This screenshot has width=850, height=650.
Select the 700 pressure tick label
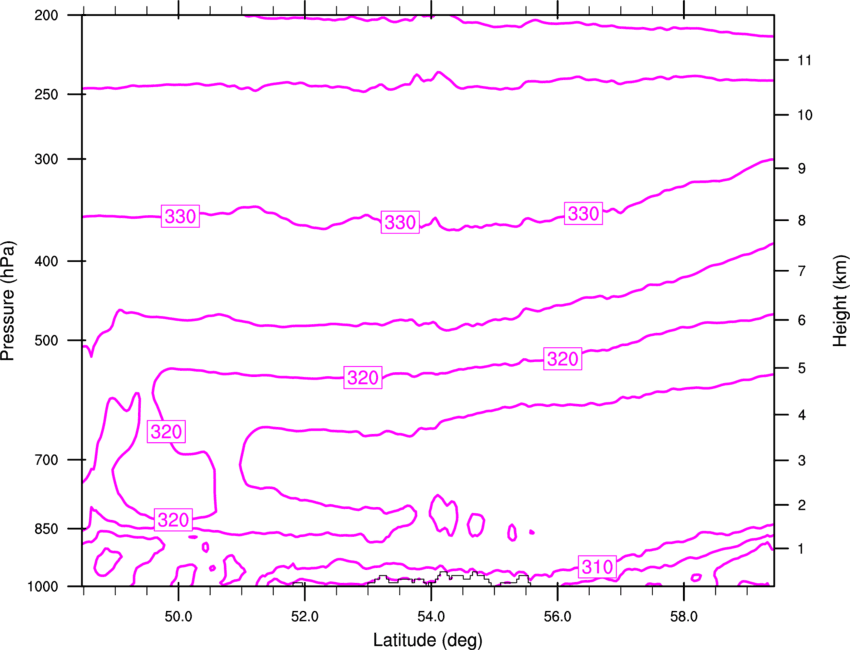pos(46,460)
